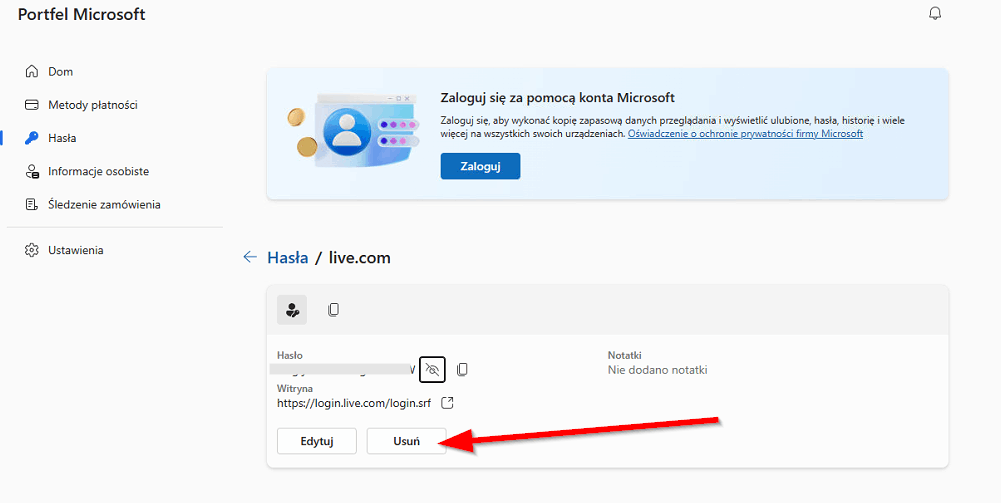Copy password with the copy icon
Image resolution: width=1001 pixels, height=503 pixels.
click(x=462, y=369)
